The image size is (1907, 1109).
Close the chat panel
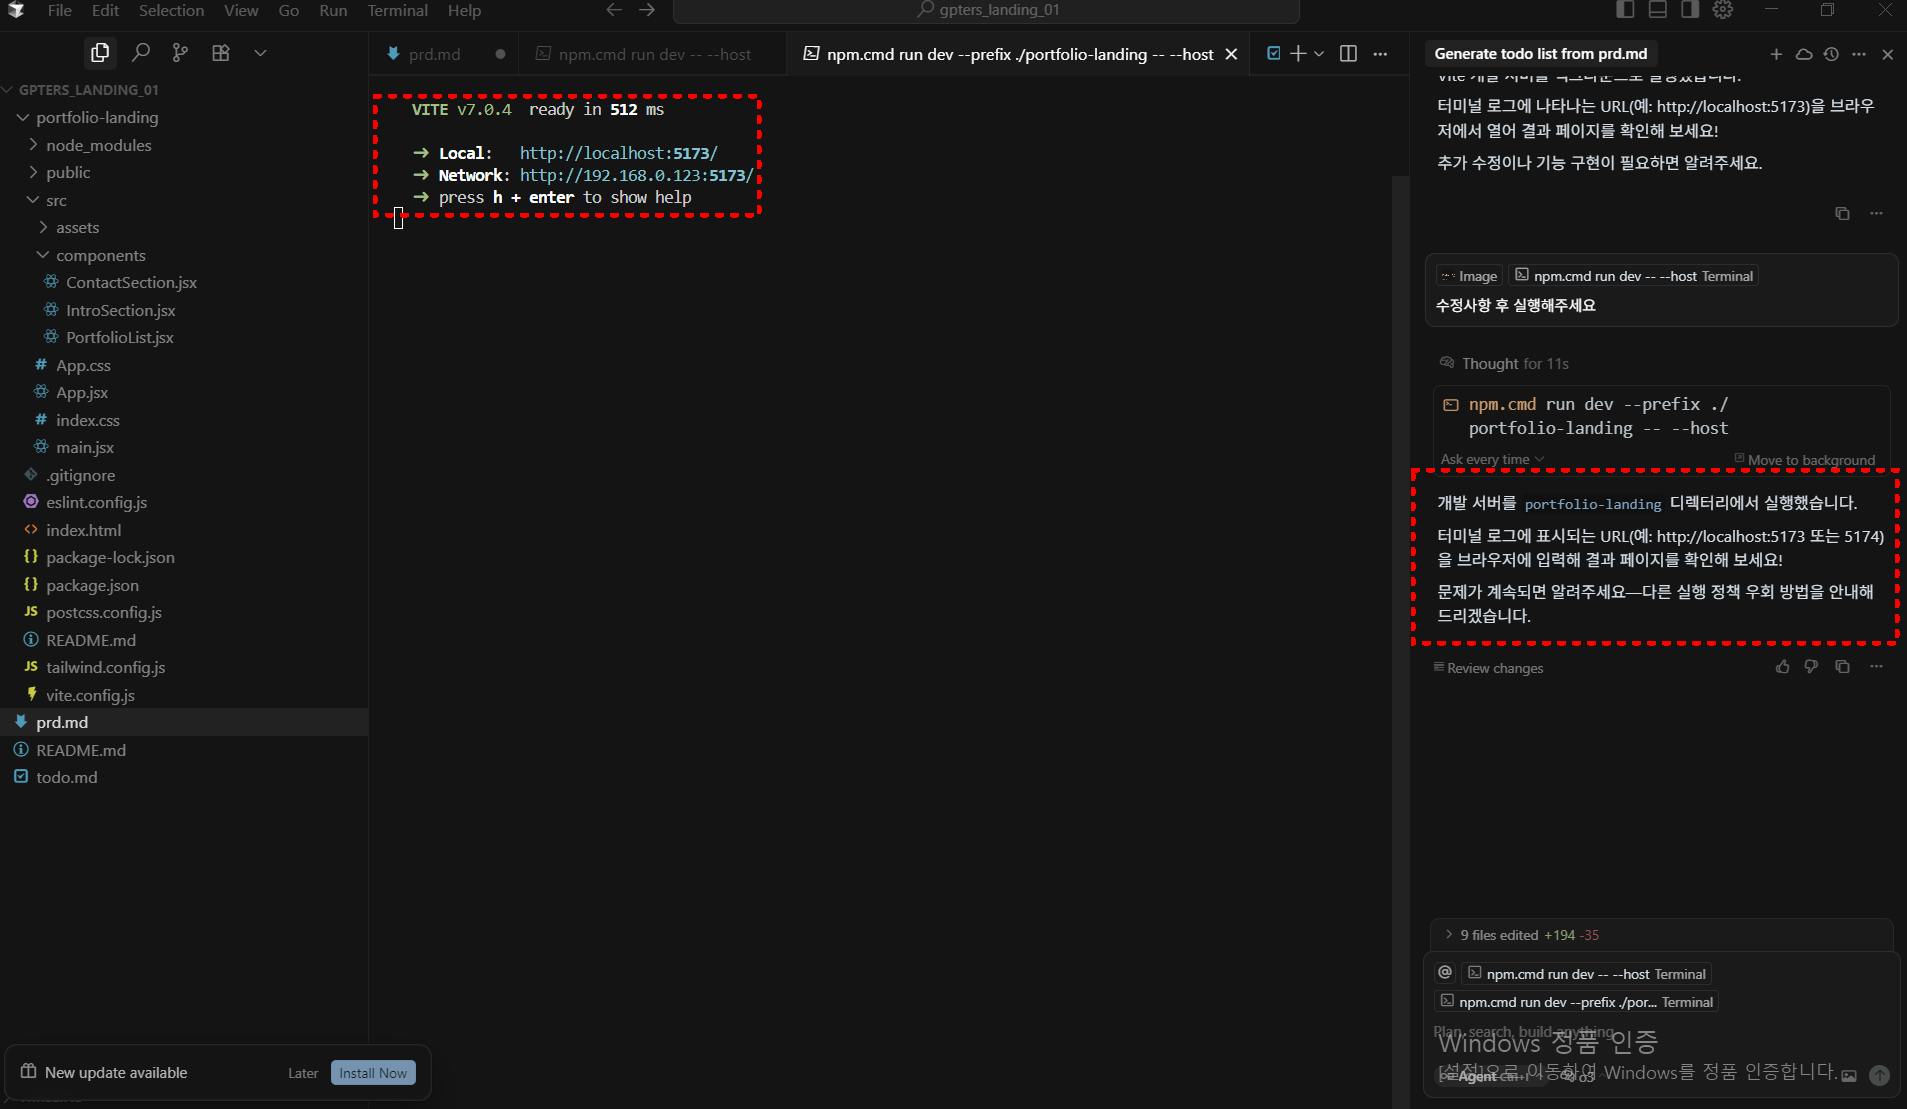click(x=1888, y=54)
